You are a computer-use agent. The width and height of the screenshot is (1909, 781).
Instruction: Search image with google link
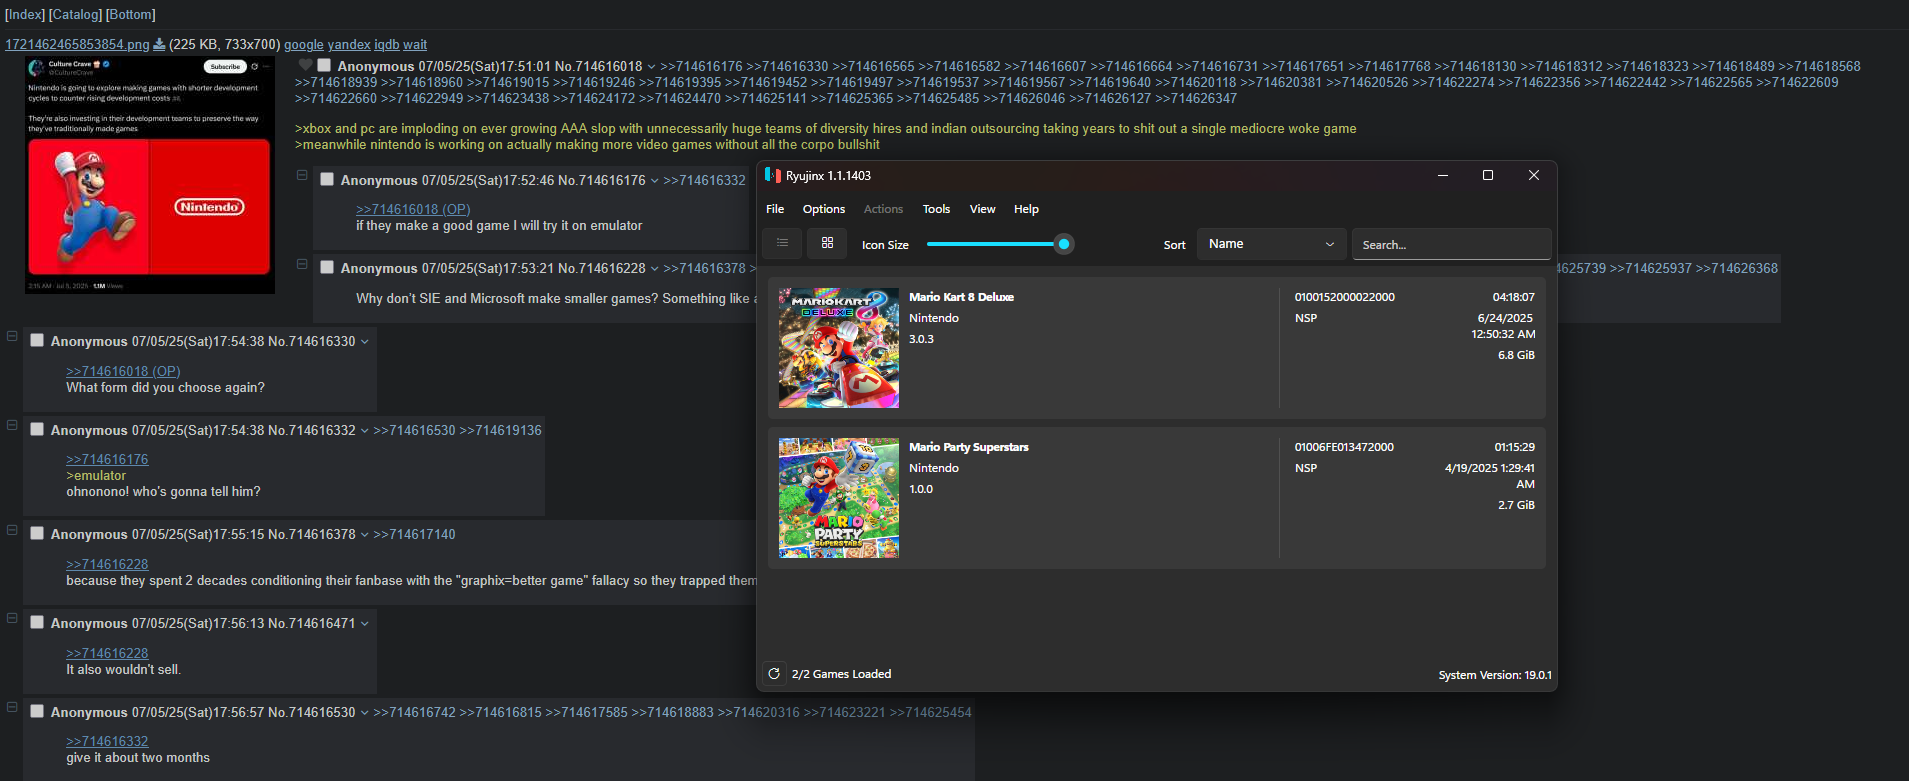pos(304,44)
